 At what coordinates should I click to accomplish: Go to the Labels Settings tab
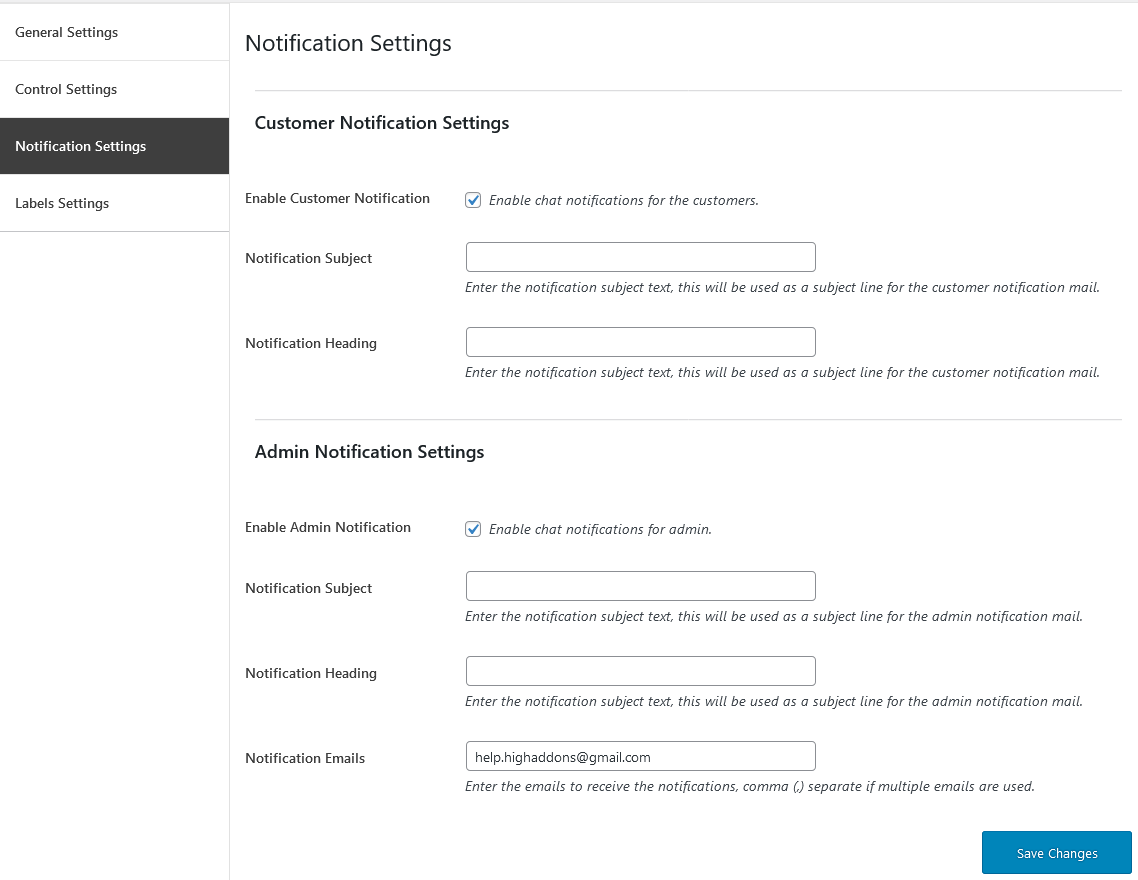[x=115, y=203]
